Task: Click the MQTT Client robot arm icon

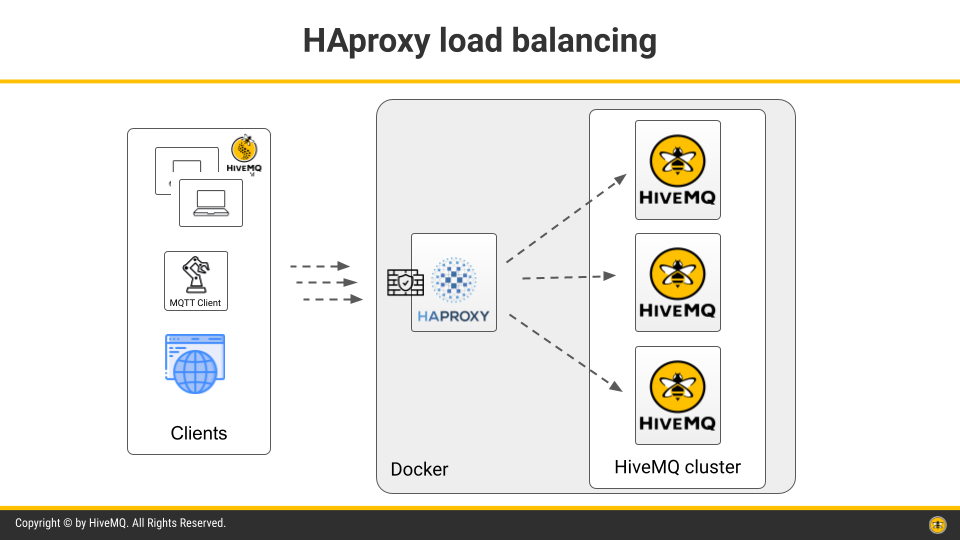Action: pyautogui.click(x=196, y=274)
